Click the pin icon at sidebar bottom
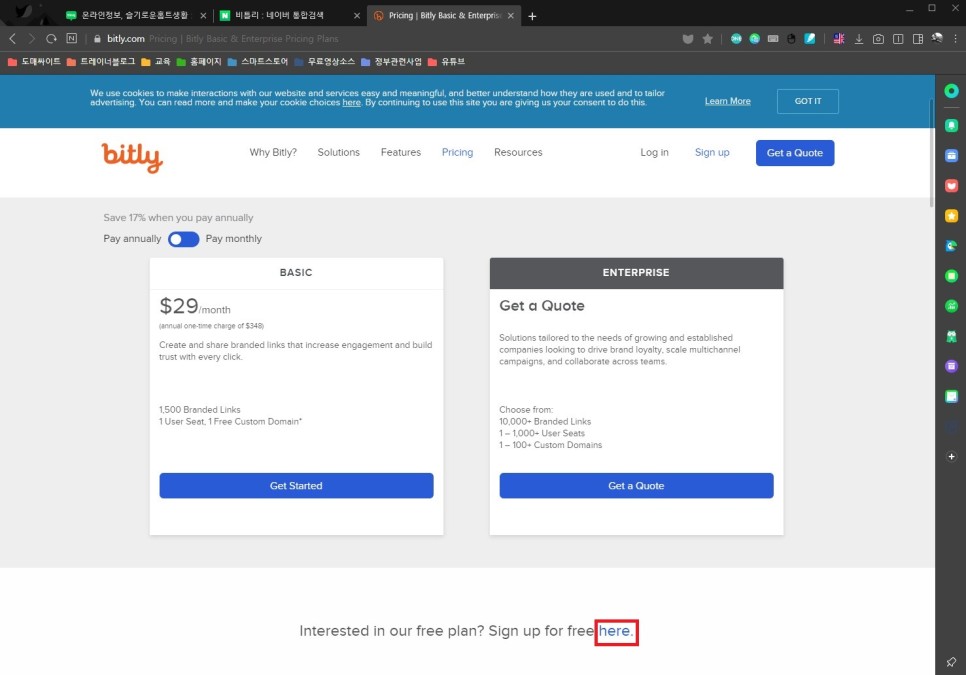966x675 pixels. coord(951,662)
